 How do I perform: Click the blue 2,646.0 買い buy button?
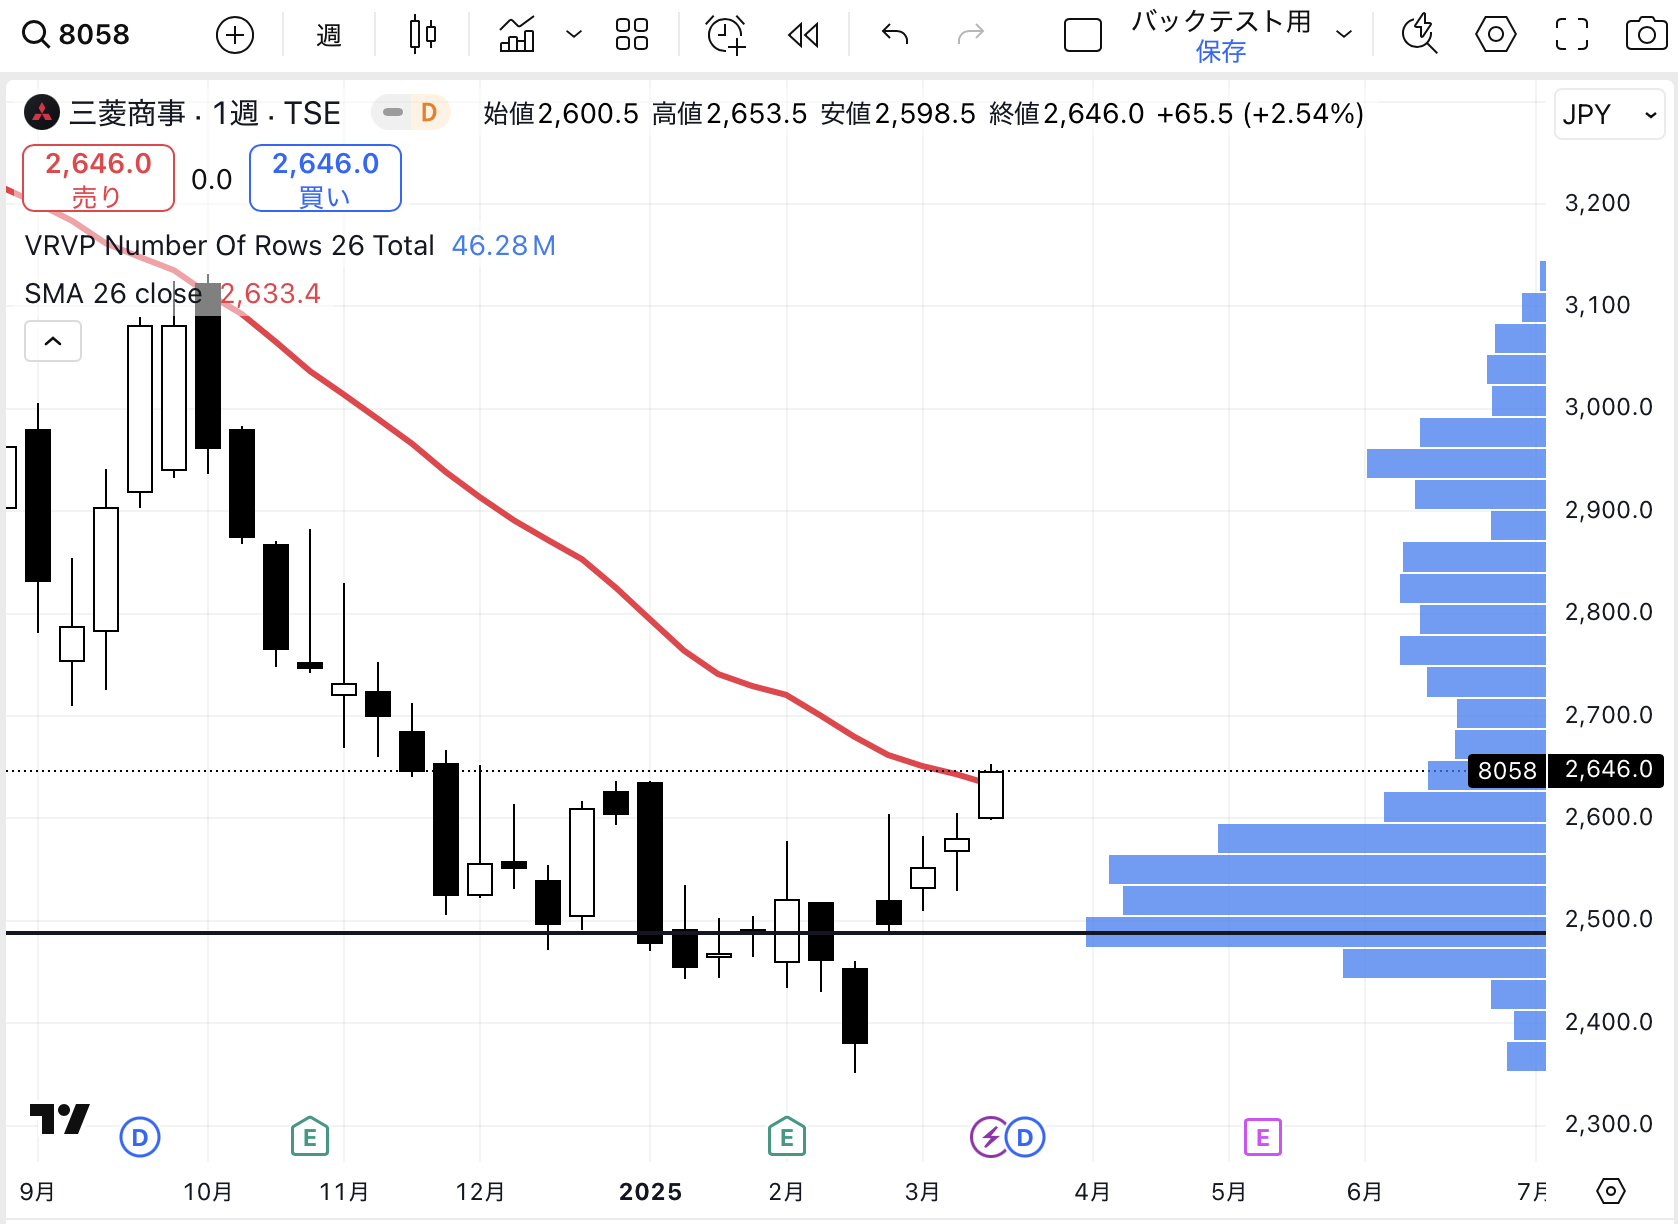(x=325, y=178)
